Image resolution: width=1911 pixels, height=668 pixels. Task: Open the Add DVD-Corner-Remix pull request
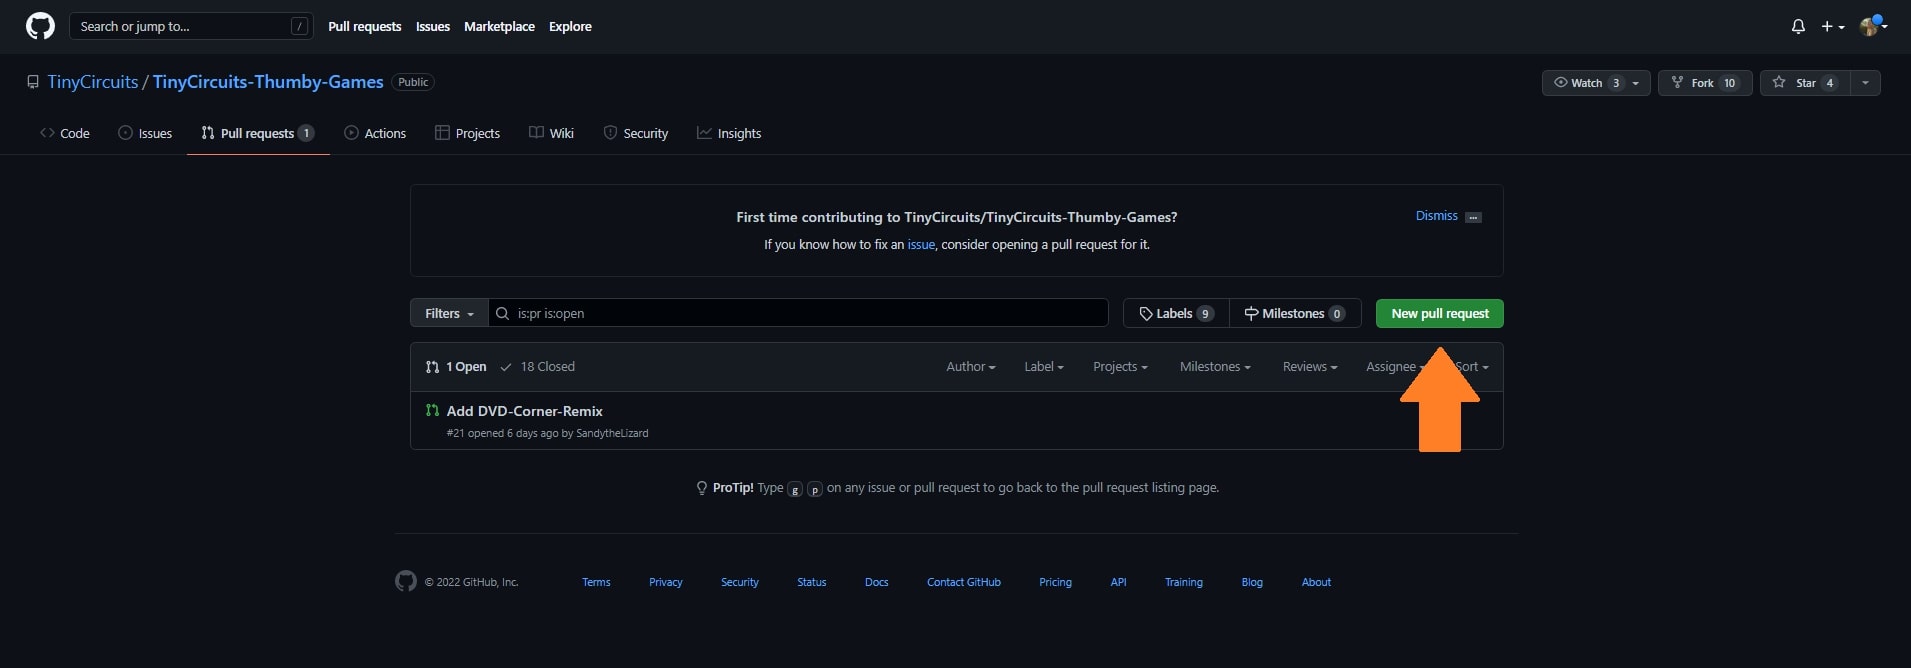coord(524,411)
